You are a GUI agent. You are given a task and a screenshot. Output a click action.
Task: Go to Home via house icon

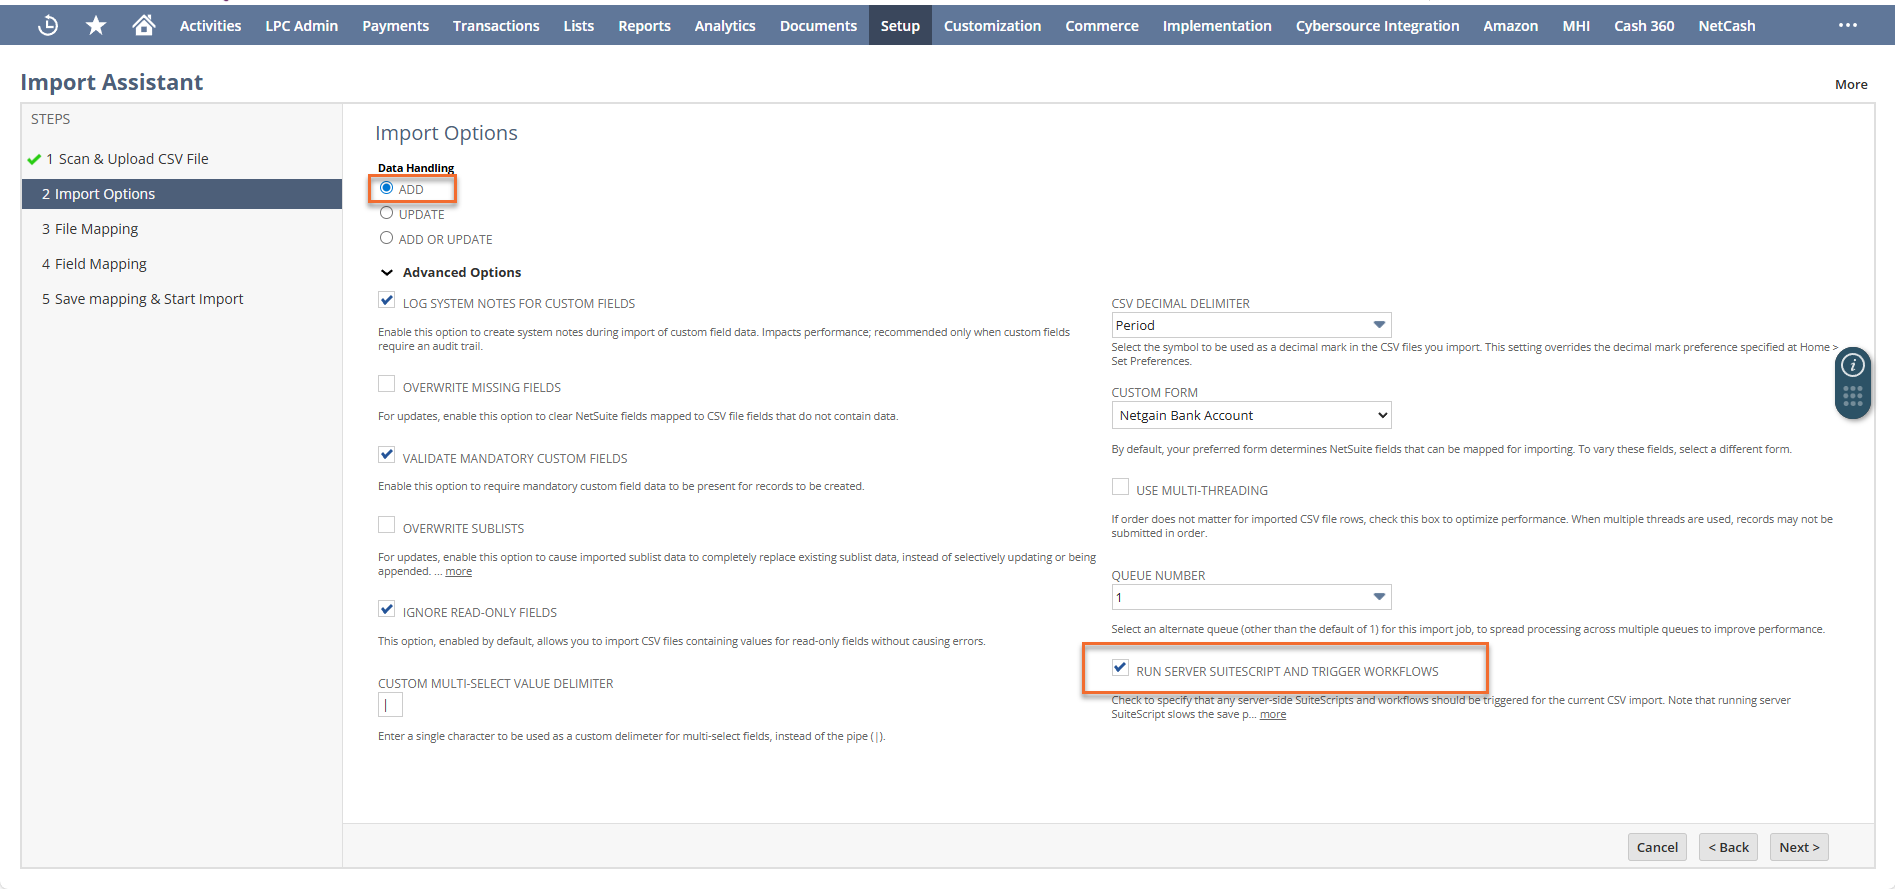click(x=144, y=26)
